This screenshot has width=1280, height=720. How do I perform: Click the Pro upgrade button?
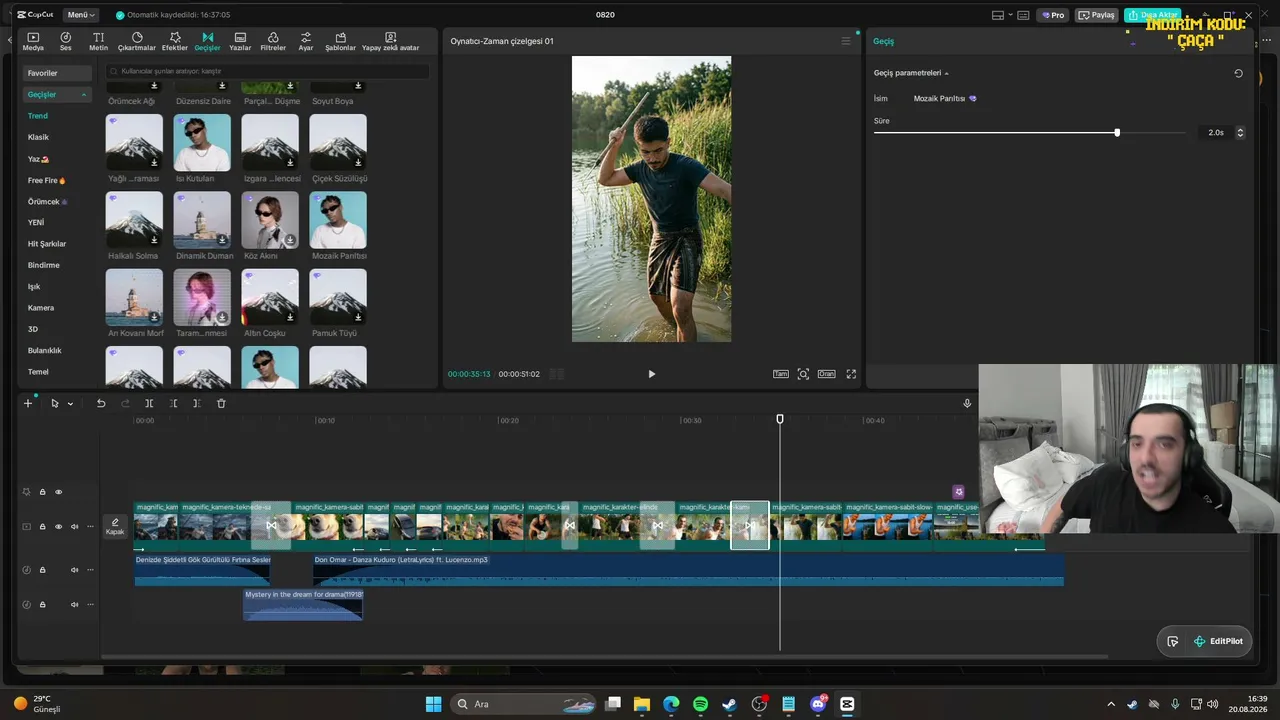click(x=1053, y=15)
